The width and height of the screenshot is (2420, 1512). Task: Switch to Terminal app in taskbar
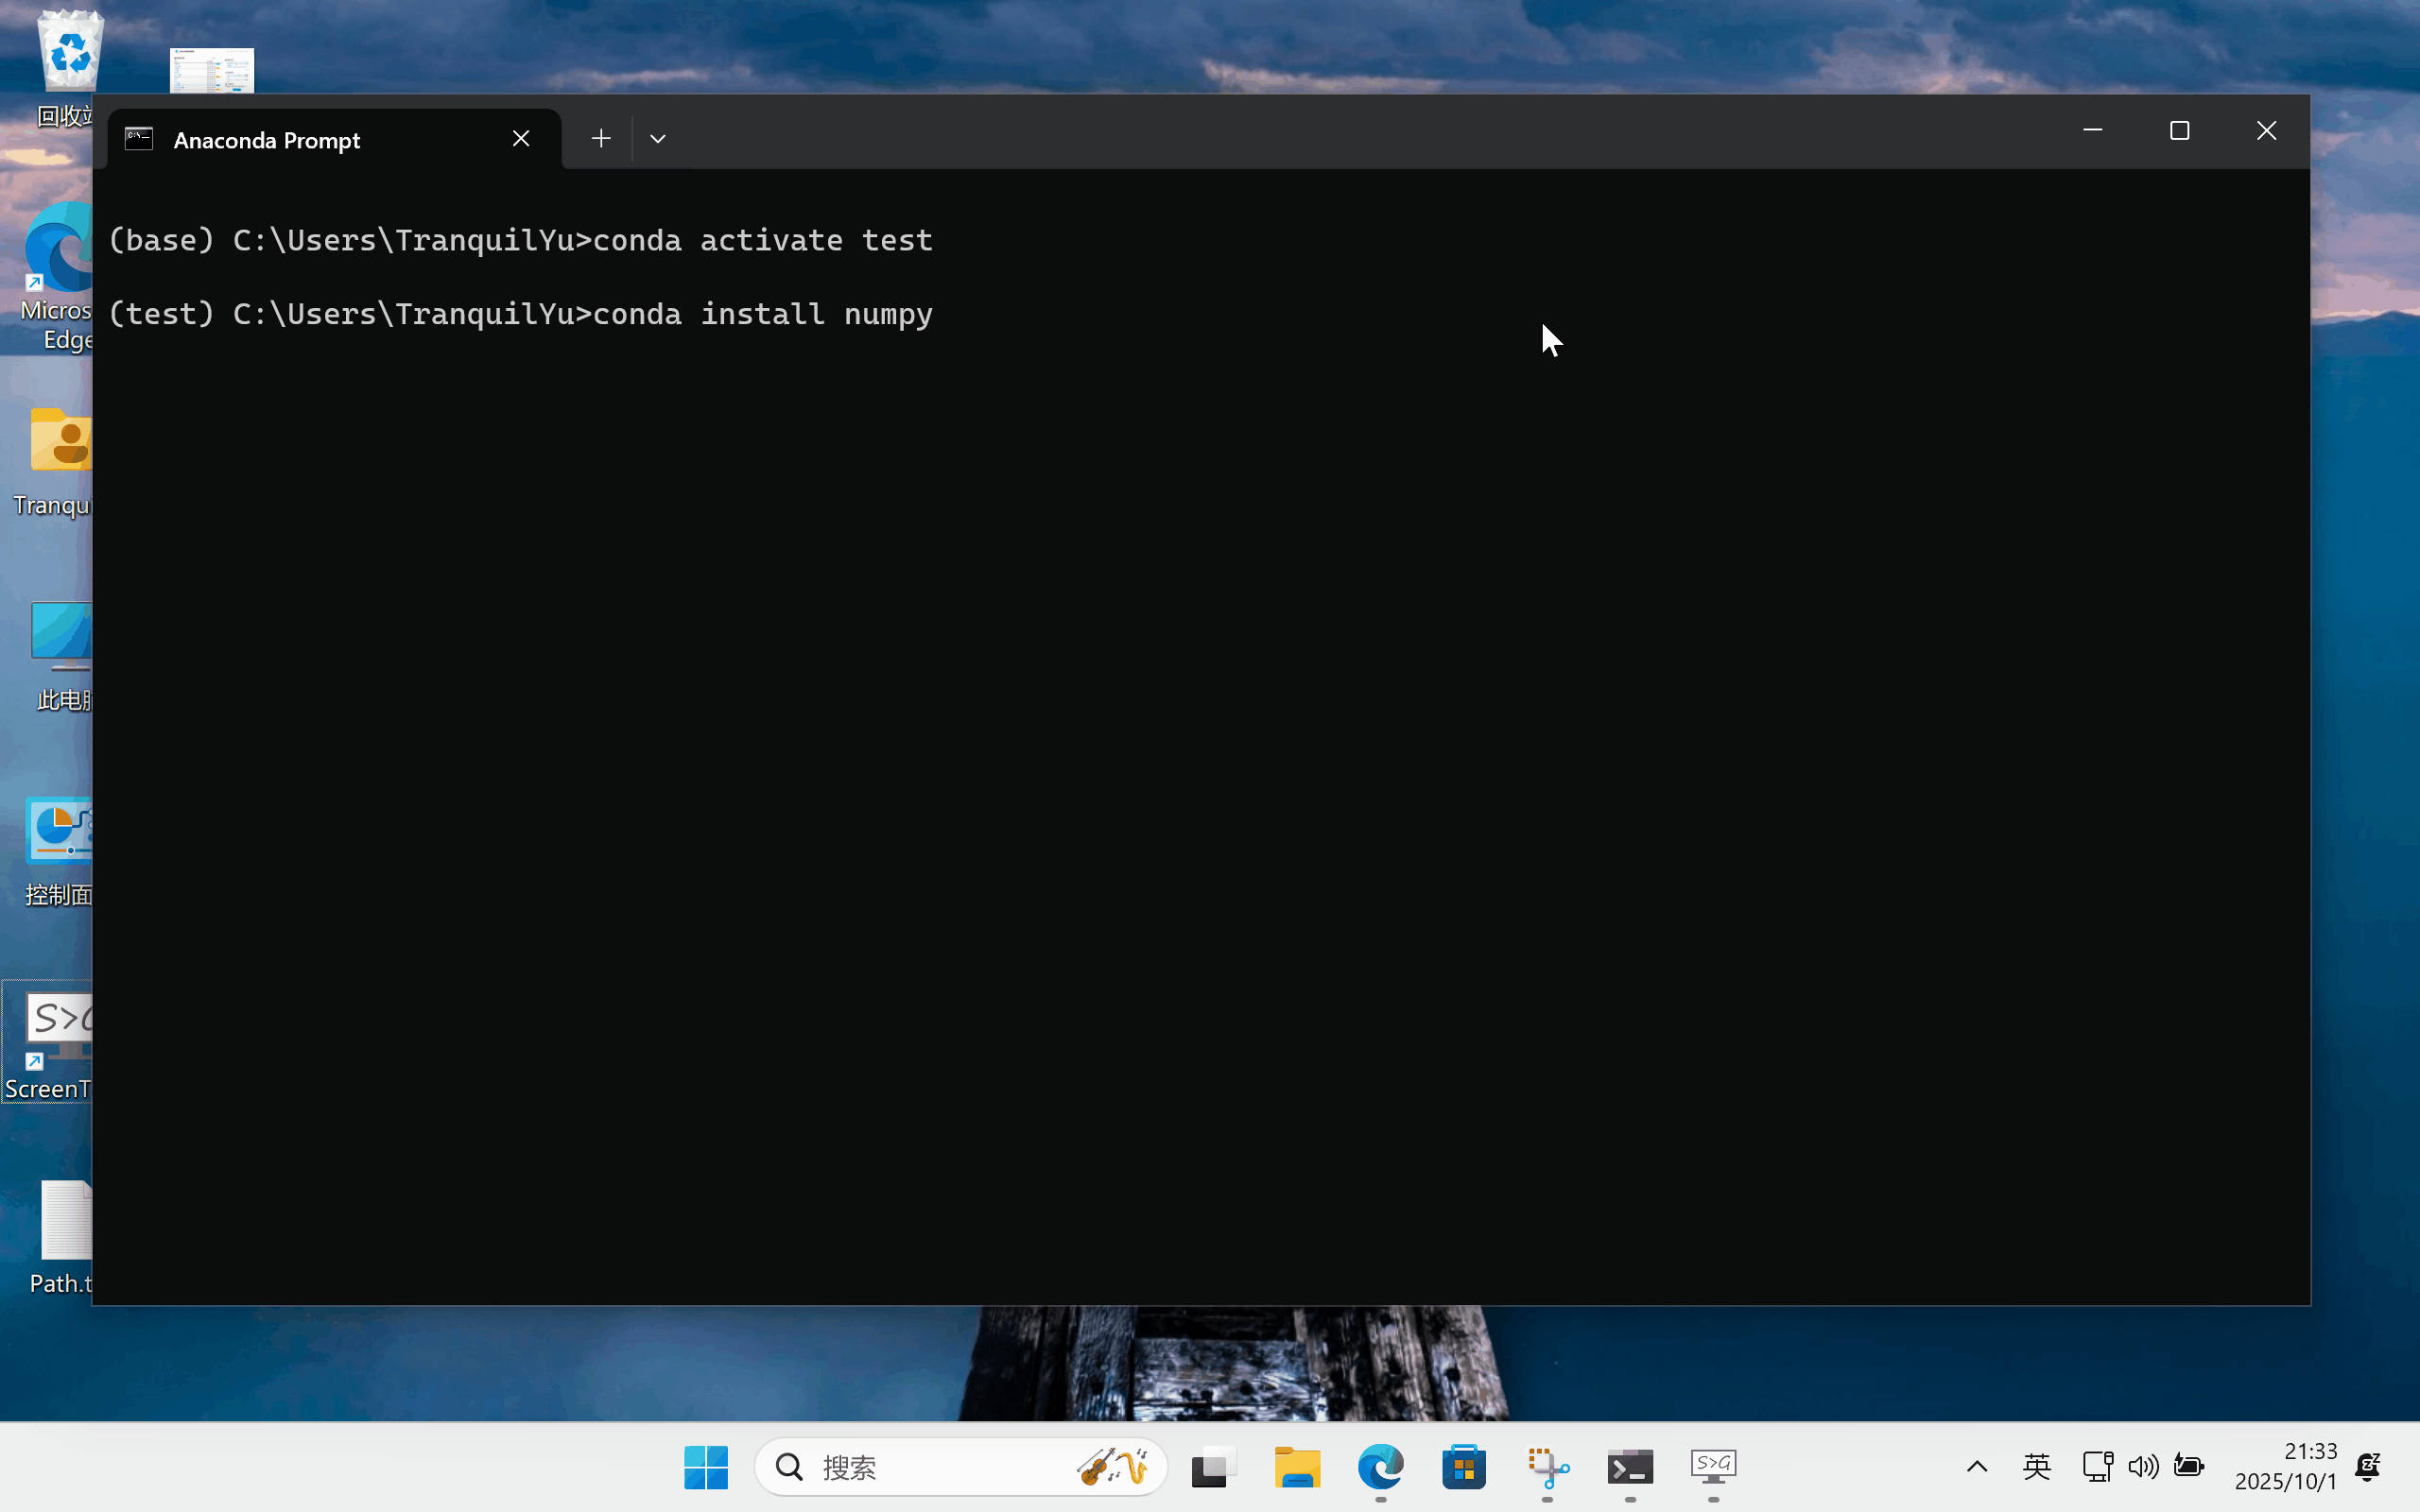coord(1630,1467)
